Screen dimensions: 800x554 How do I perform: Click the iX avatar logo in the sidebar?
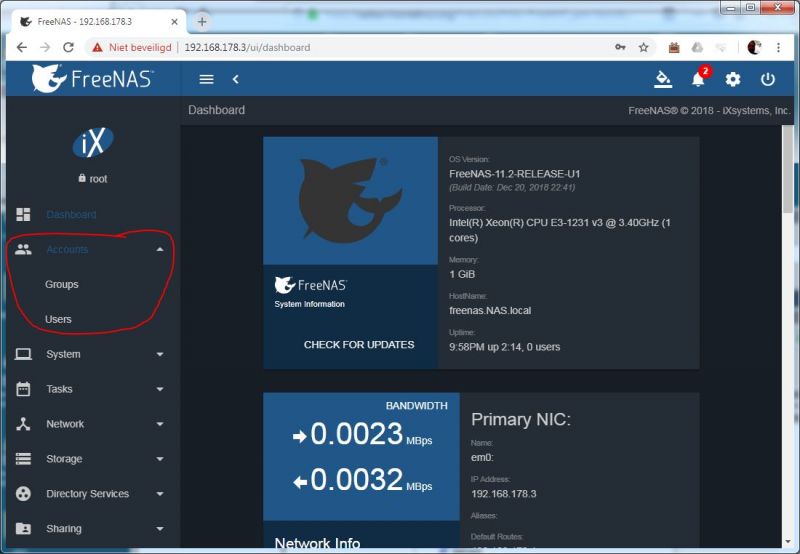tap(93, 142)
